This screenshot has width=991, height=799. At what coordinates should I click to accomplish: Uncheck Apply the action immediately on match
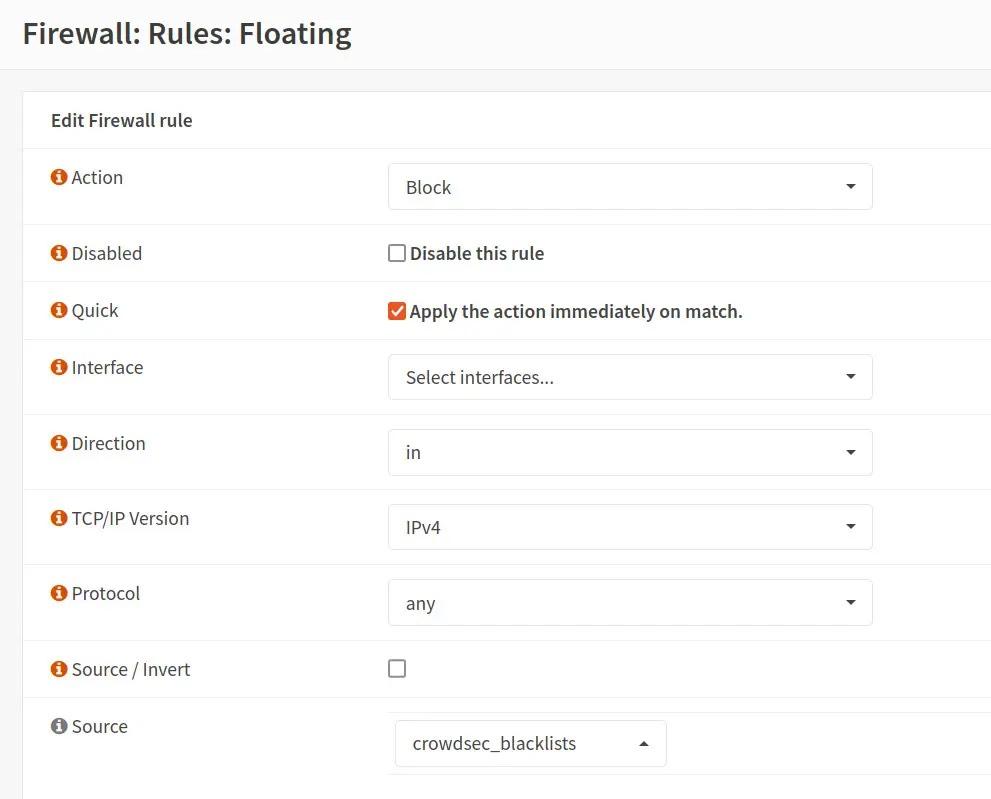[397, 311]
